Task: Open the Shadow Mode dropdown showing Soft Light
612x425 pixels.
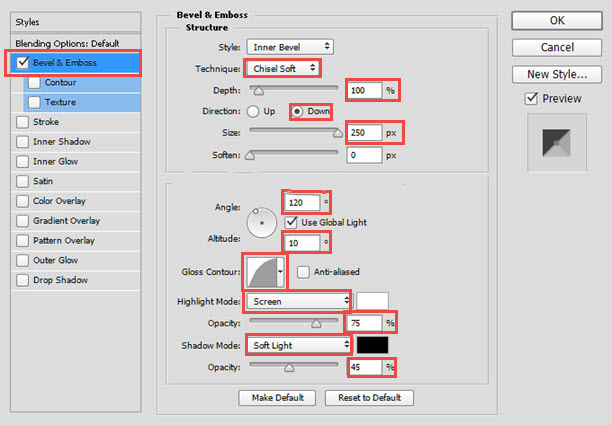Action: [x=298, y=345]
